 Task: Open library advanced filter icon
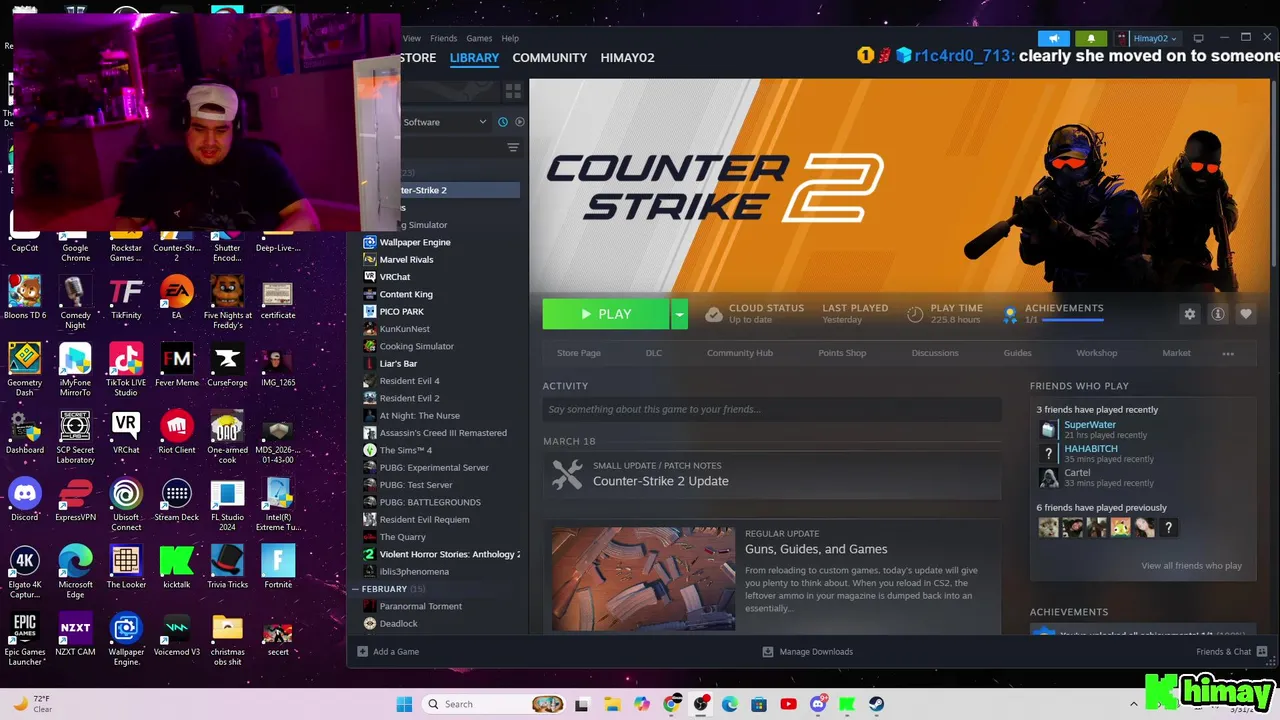tap(513, 147)
